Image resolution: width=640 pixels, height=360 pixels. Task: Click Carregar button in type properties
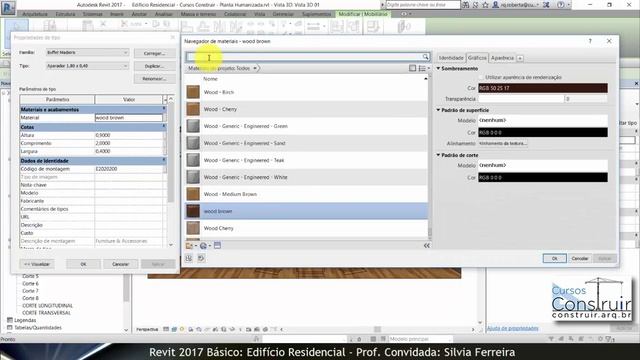(x=154, y=53)
